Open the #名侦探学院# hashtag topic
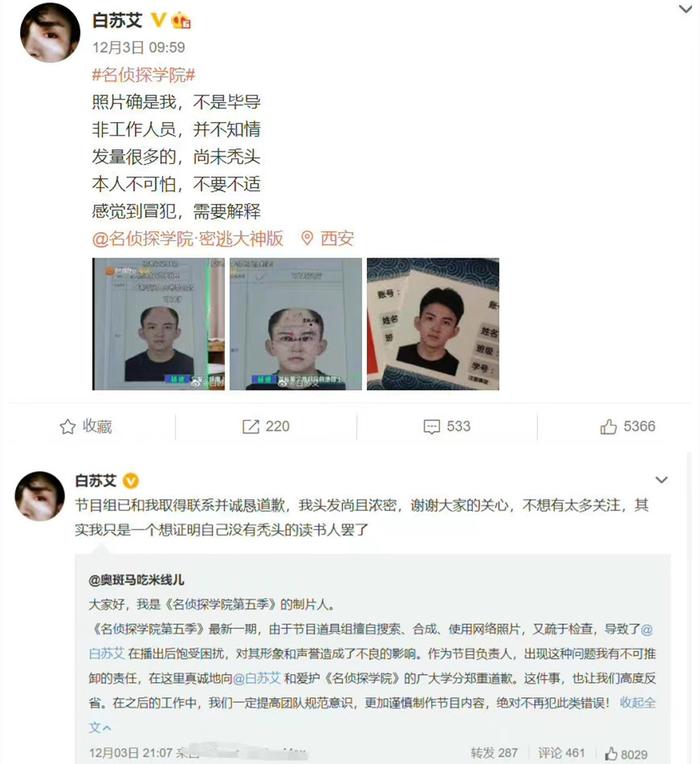 pos(144,75)
